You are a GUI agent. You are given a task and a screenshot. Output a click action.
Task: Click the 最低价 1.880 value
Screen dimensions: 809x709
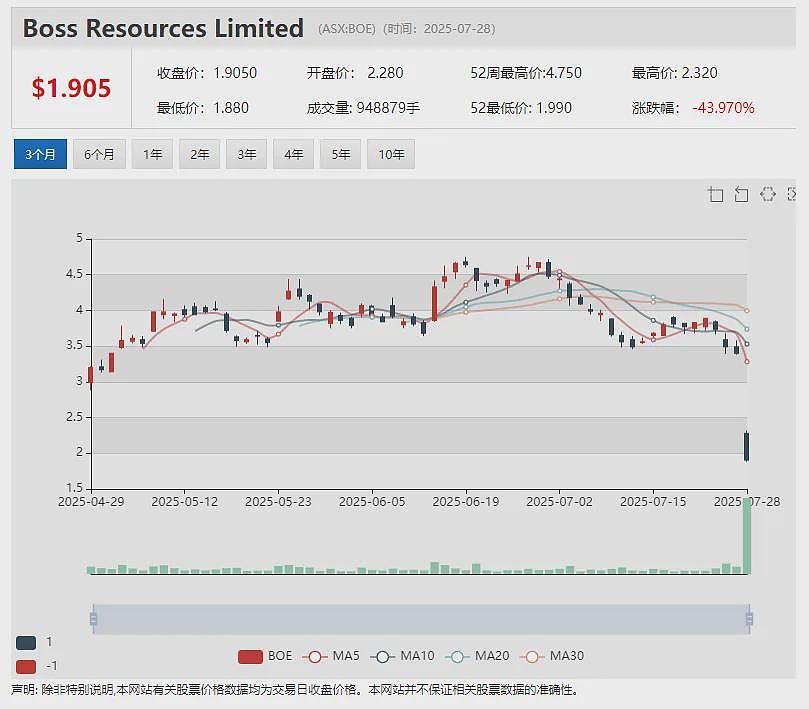[231, 108]
